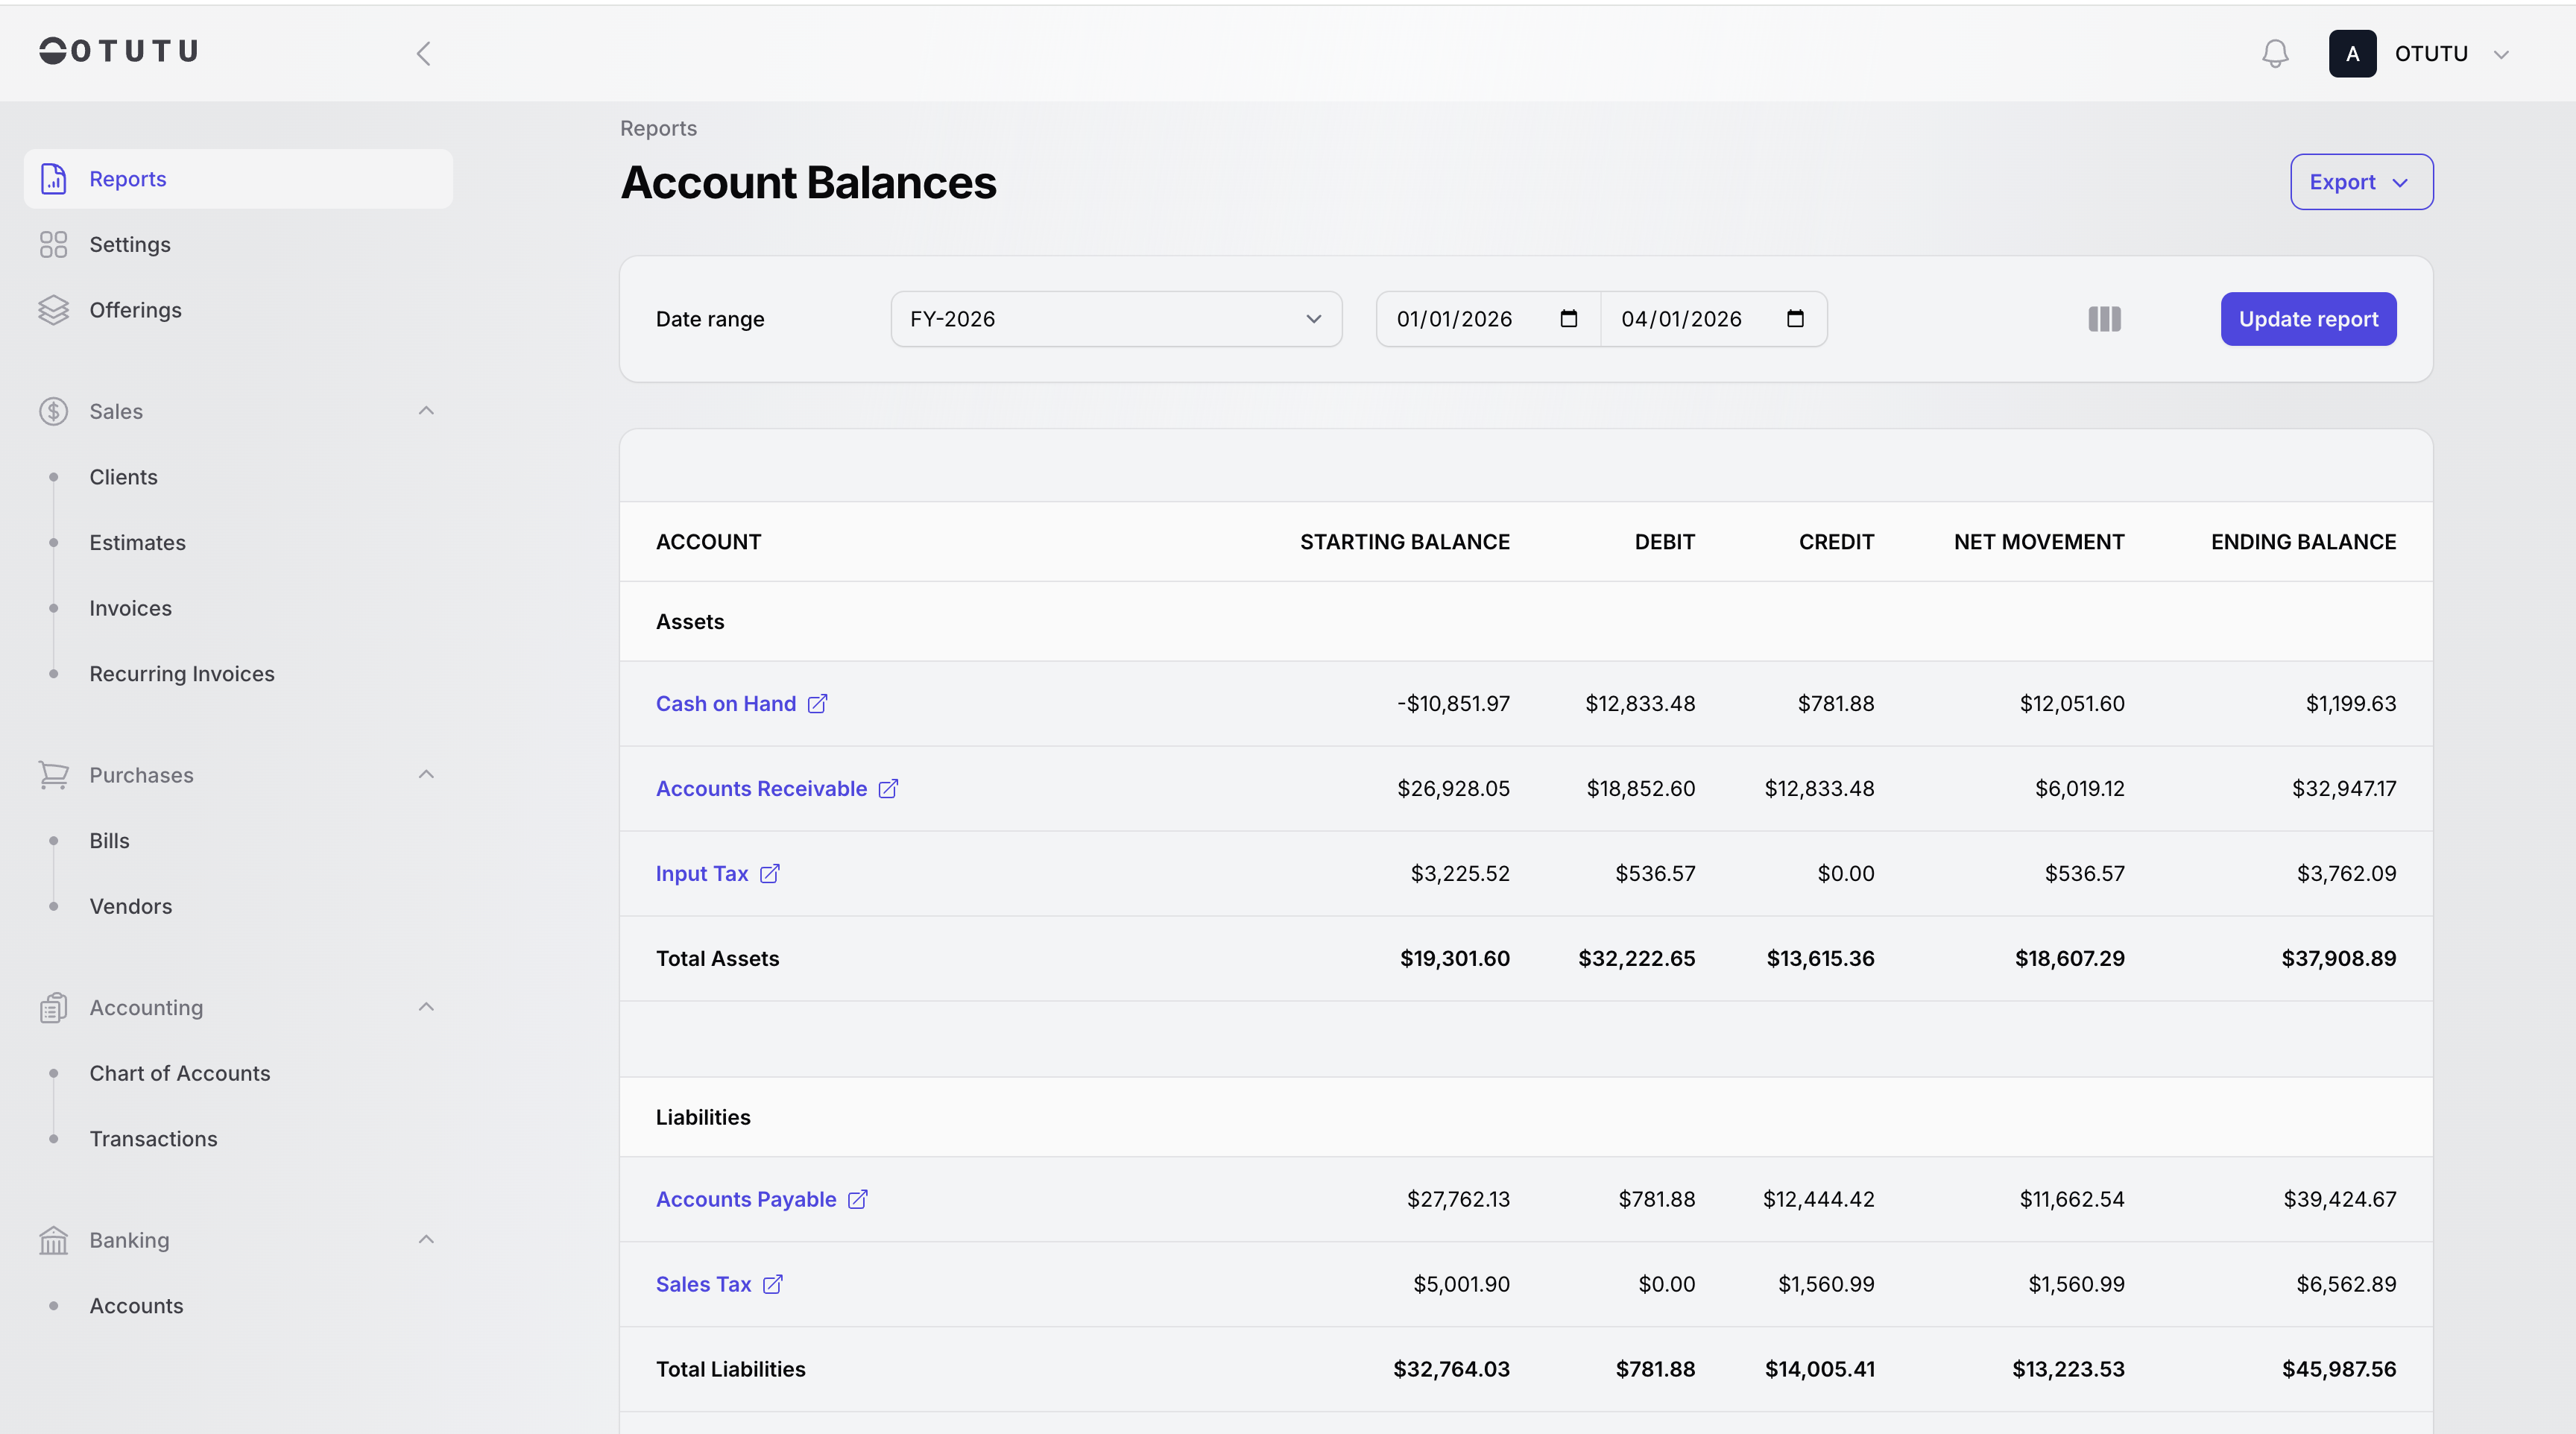Image resolution: width=2576 pixels, height=1434 pixels.
Task: Open Accounts Payable external link icon
Action: pos(857,1199)
